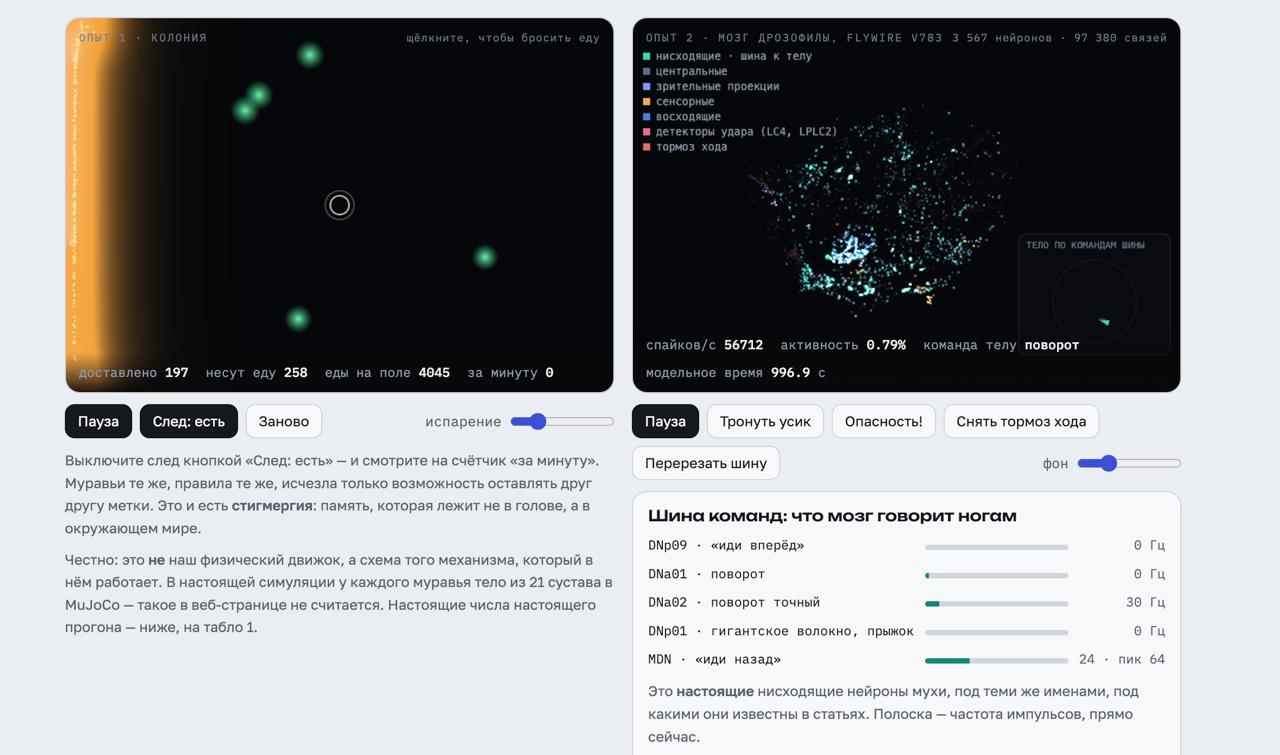The height and width of the screenshot is (755, 1280).
Task: Click the «30 Гц» frequency value
Action: pyautogui.click(x=1145, y=602)
